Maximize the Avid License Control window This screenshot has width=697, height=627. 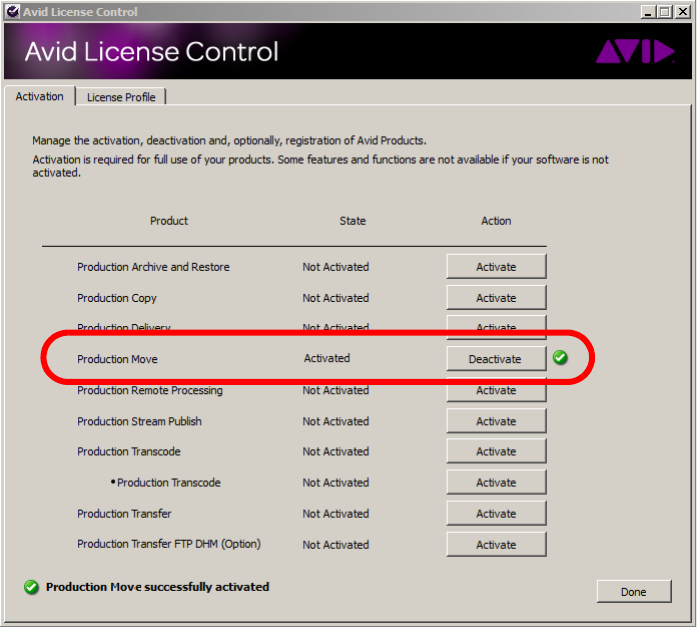click(665, 12)
